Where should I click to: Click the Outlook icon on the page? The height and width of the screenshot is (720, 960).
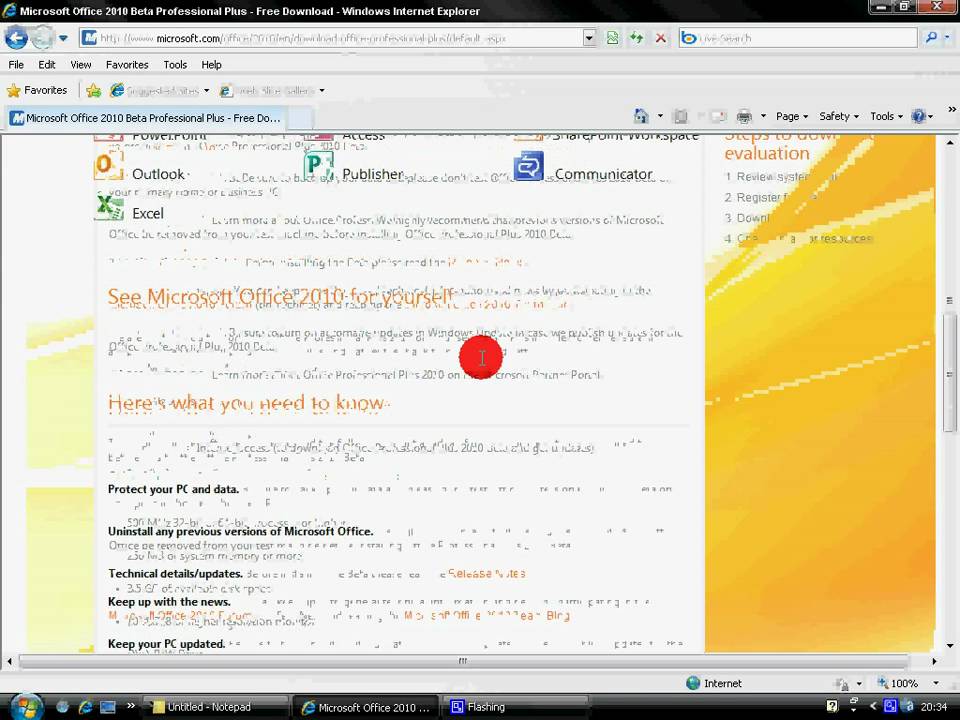[108, 165]
